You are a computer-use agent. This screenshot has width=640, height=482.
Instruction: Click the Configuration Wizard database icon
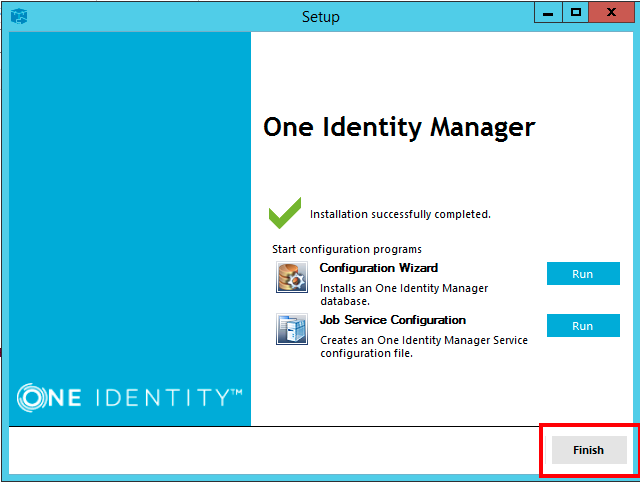coord(291,277)
